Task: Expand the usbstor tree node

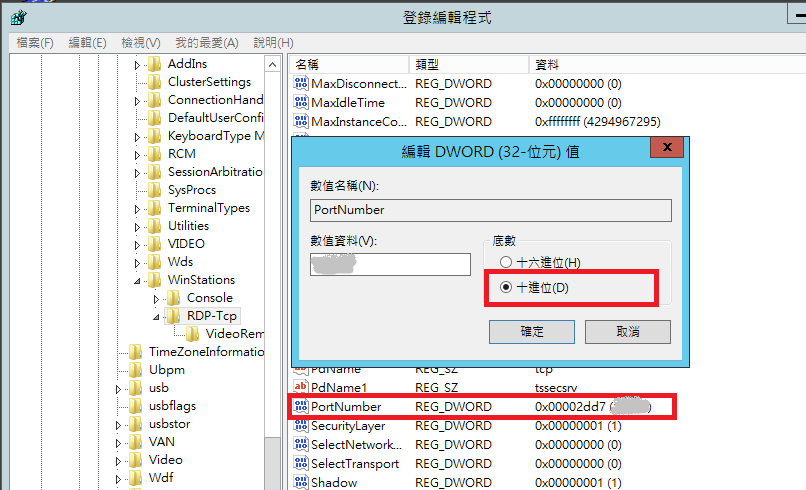Action: [x=118, y=425]
